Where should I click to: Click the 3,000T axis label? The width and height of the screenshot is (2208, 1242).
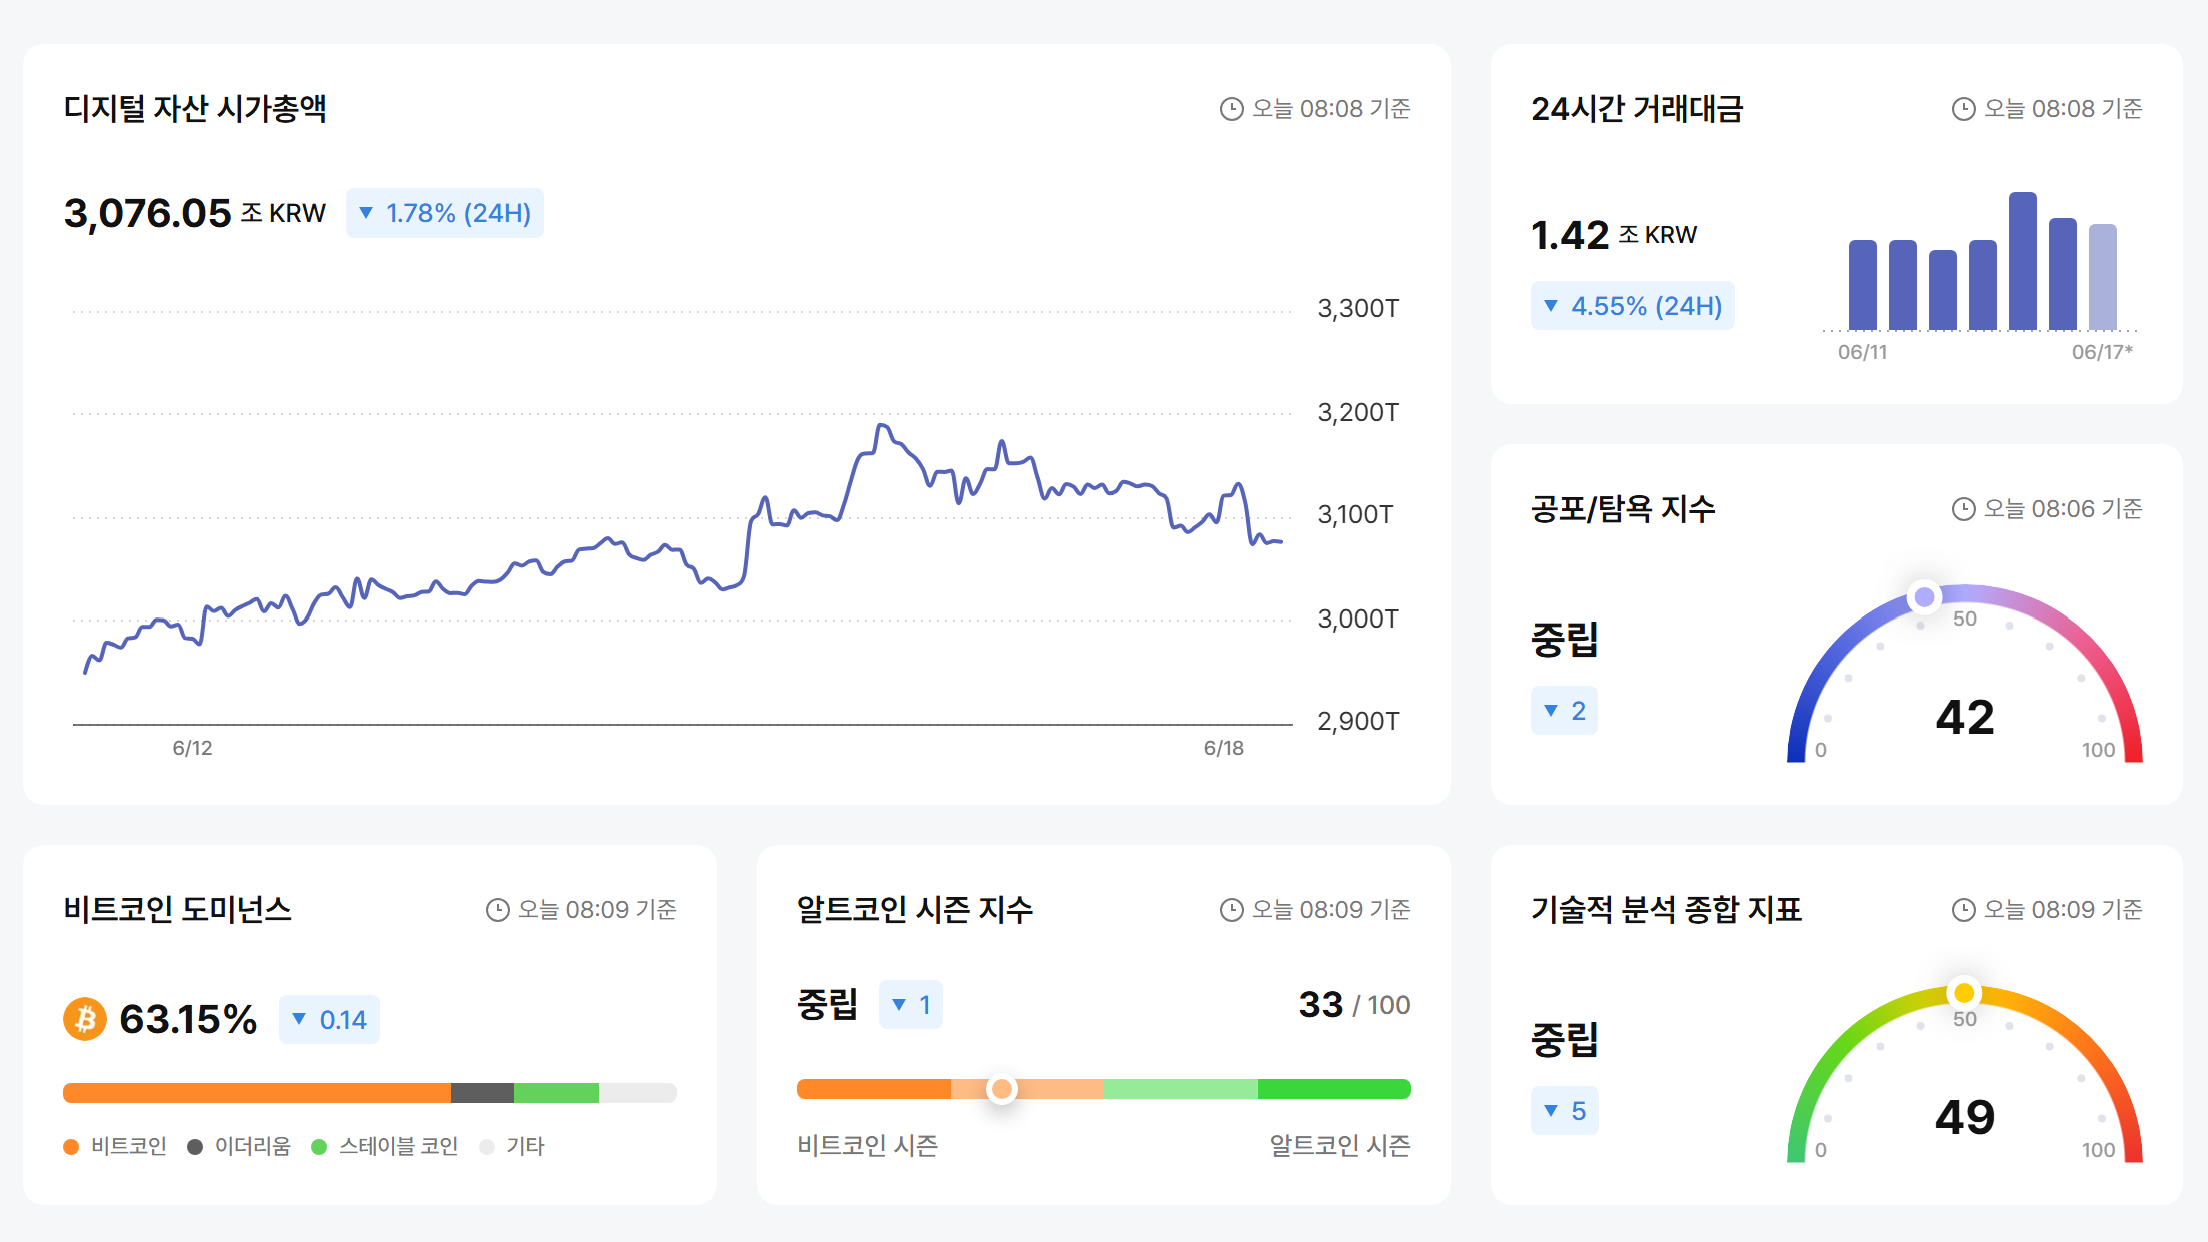coord(1358,619)
